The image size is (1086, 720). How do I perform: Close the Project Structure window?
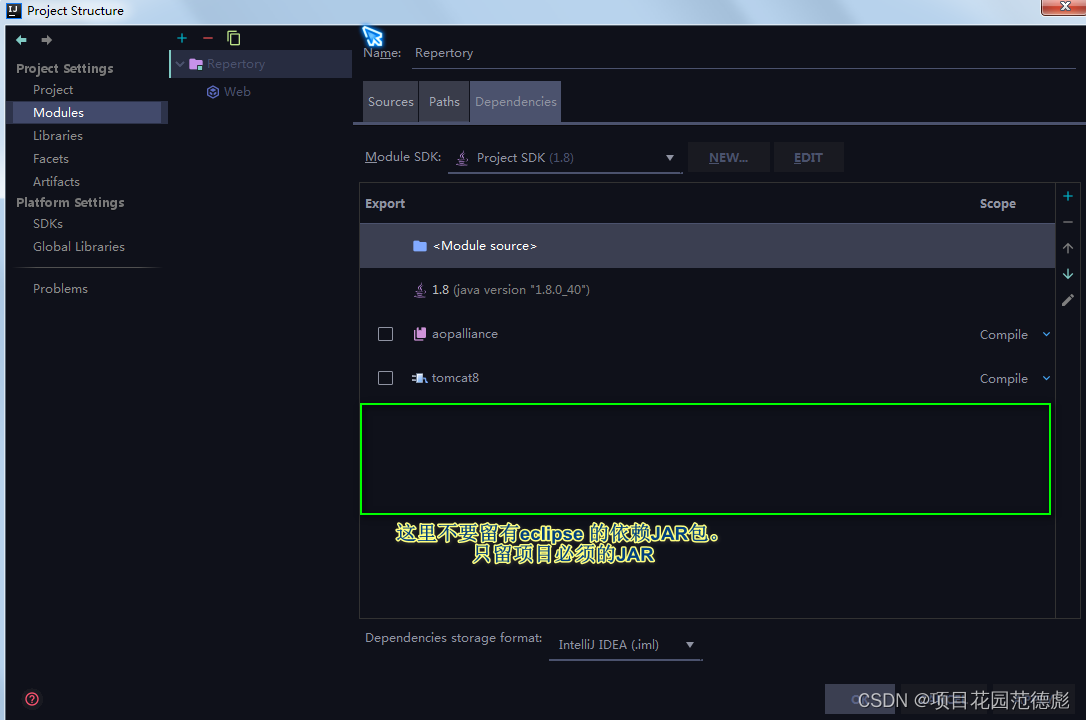(1064, 7)
